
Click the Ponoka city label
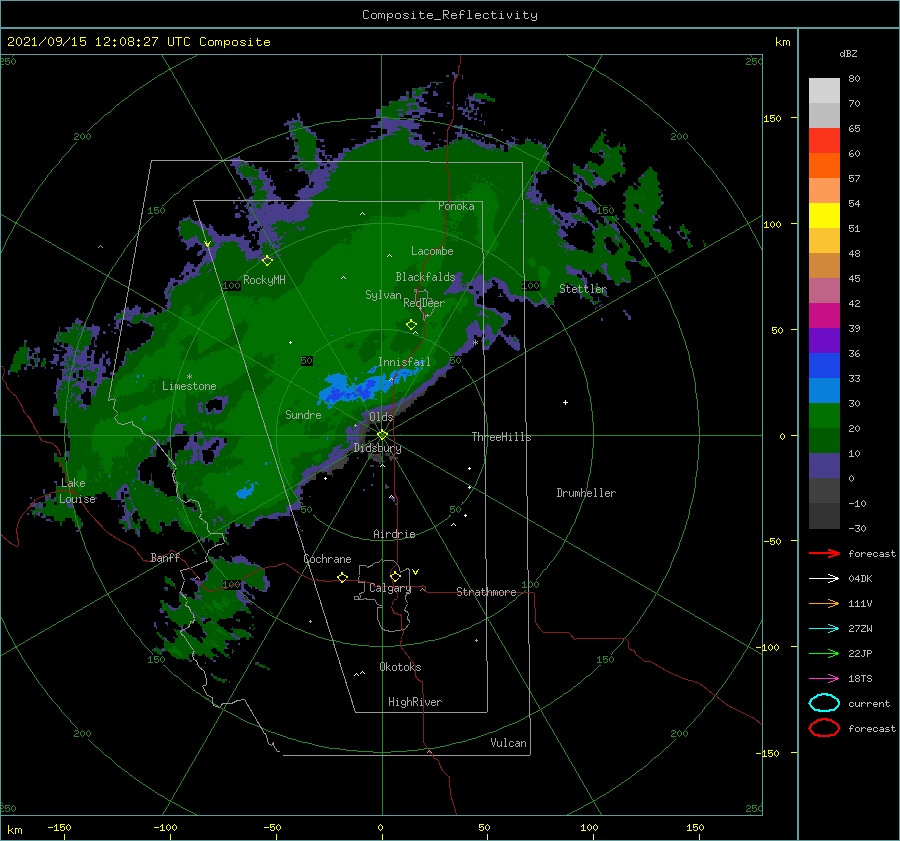456,206
